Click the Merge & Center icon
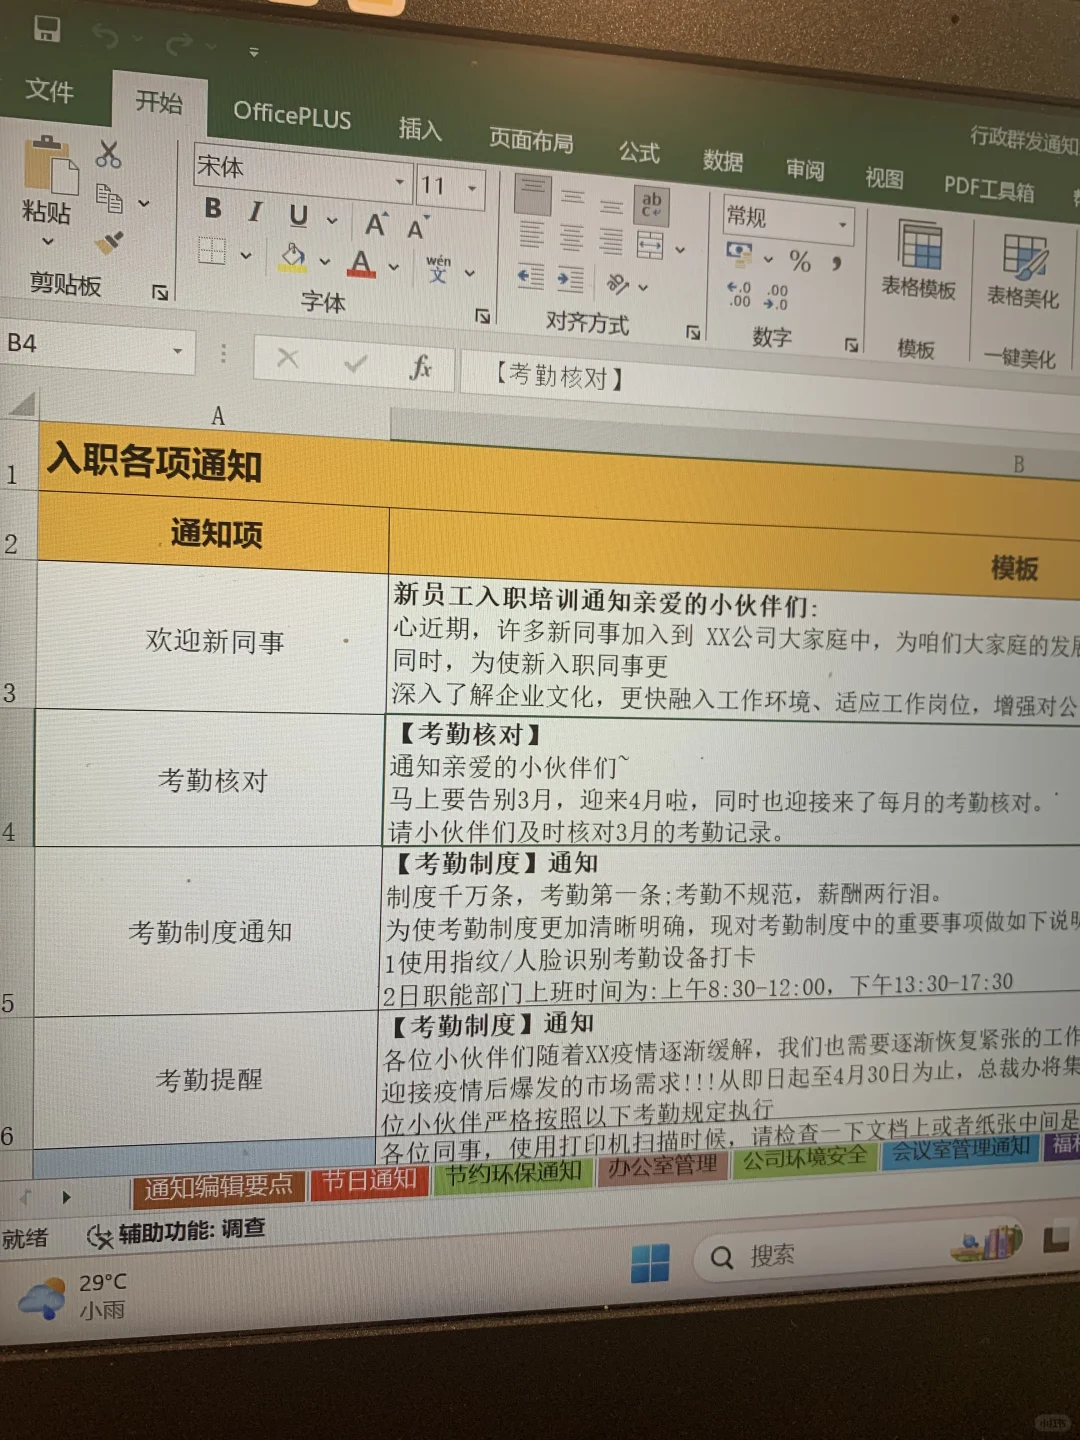1080x1440 pixels. [650, 246]
